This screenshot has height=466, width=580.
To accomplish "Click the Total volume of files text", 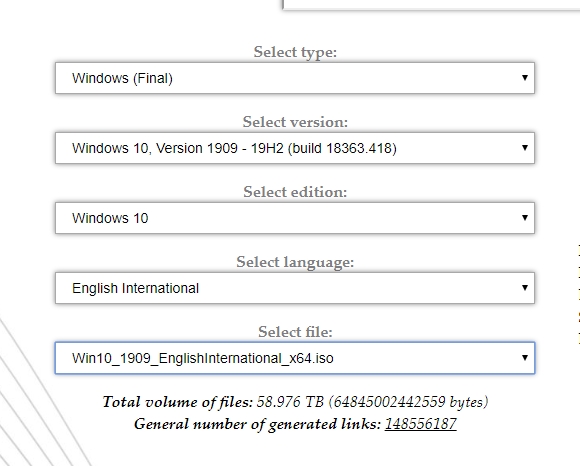I will coord(295,402).
